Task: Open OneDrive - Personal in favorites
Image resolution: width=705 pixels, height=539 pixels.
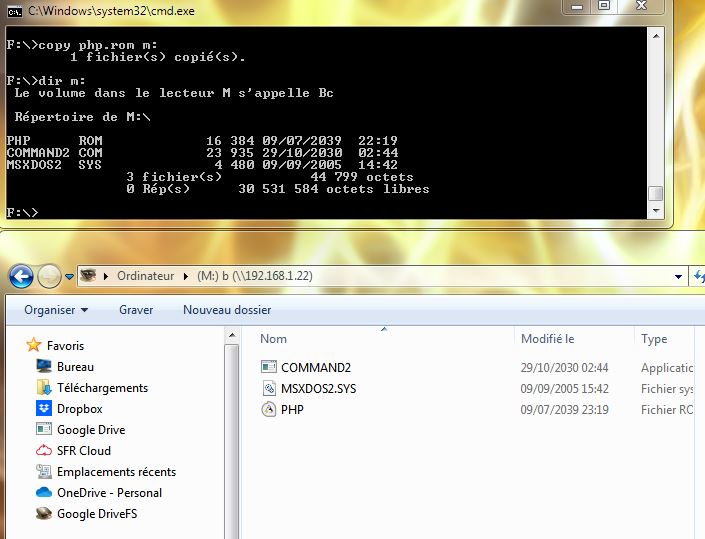Action: point(109,493)
